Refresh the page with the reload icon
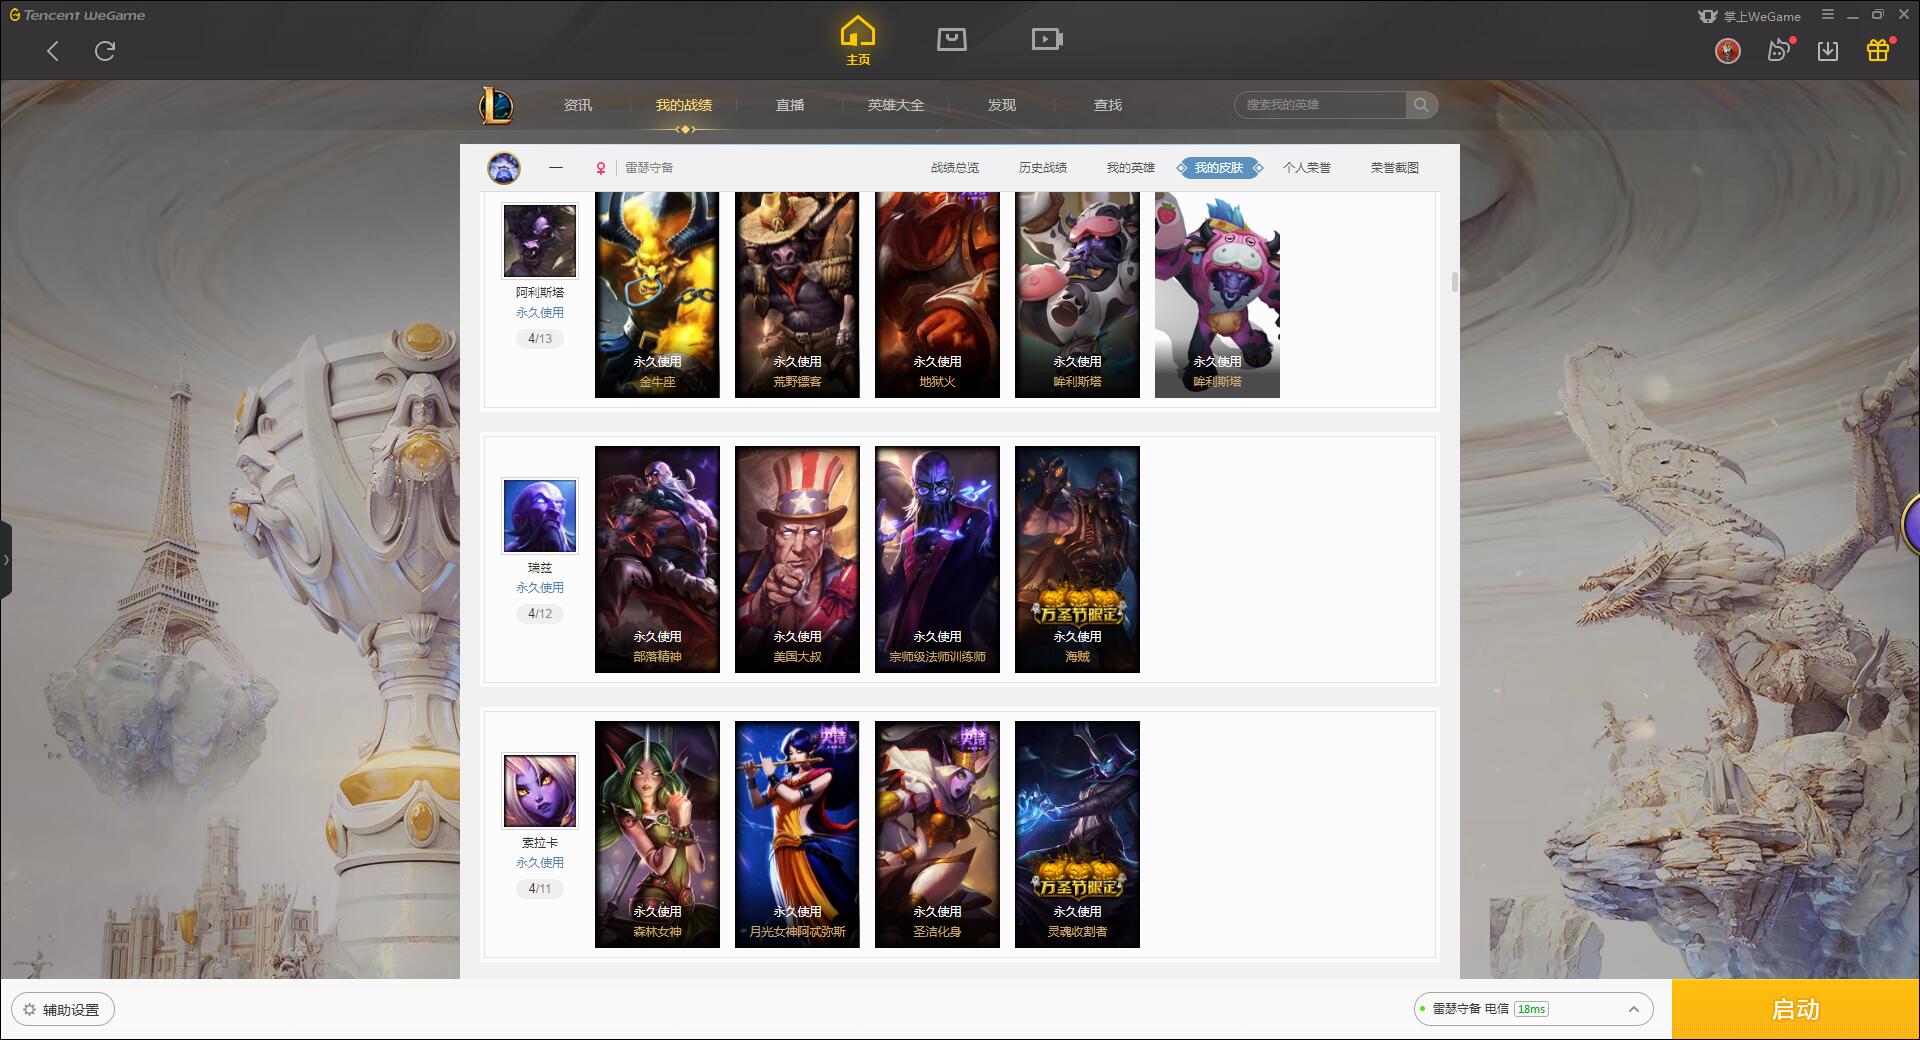Screen dimensions: 1920x1040 click(105, 51)
